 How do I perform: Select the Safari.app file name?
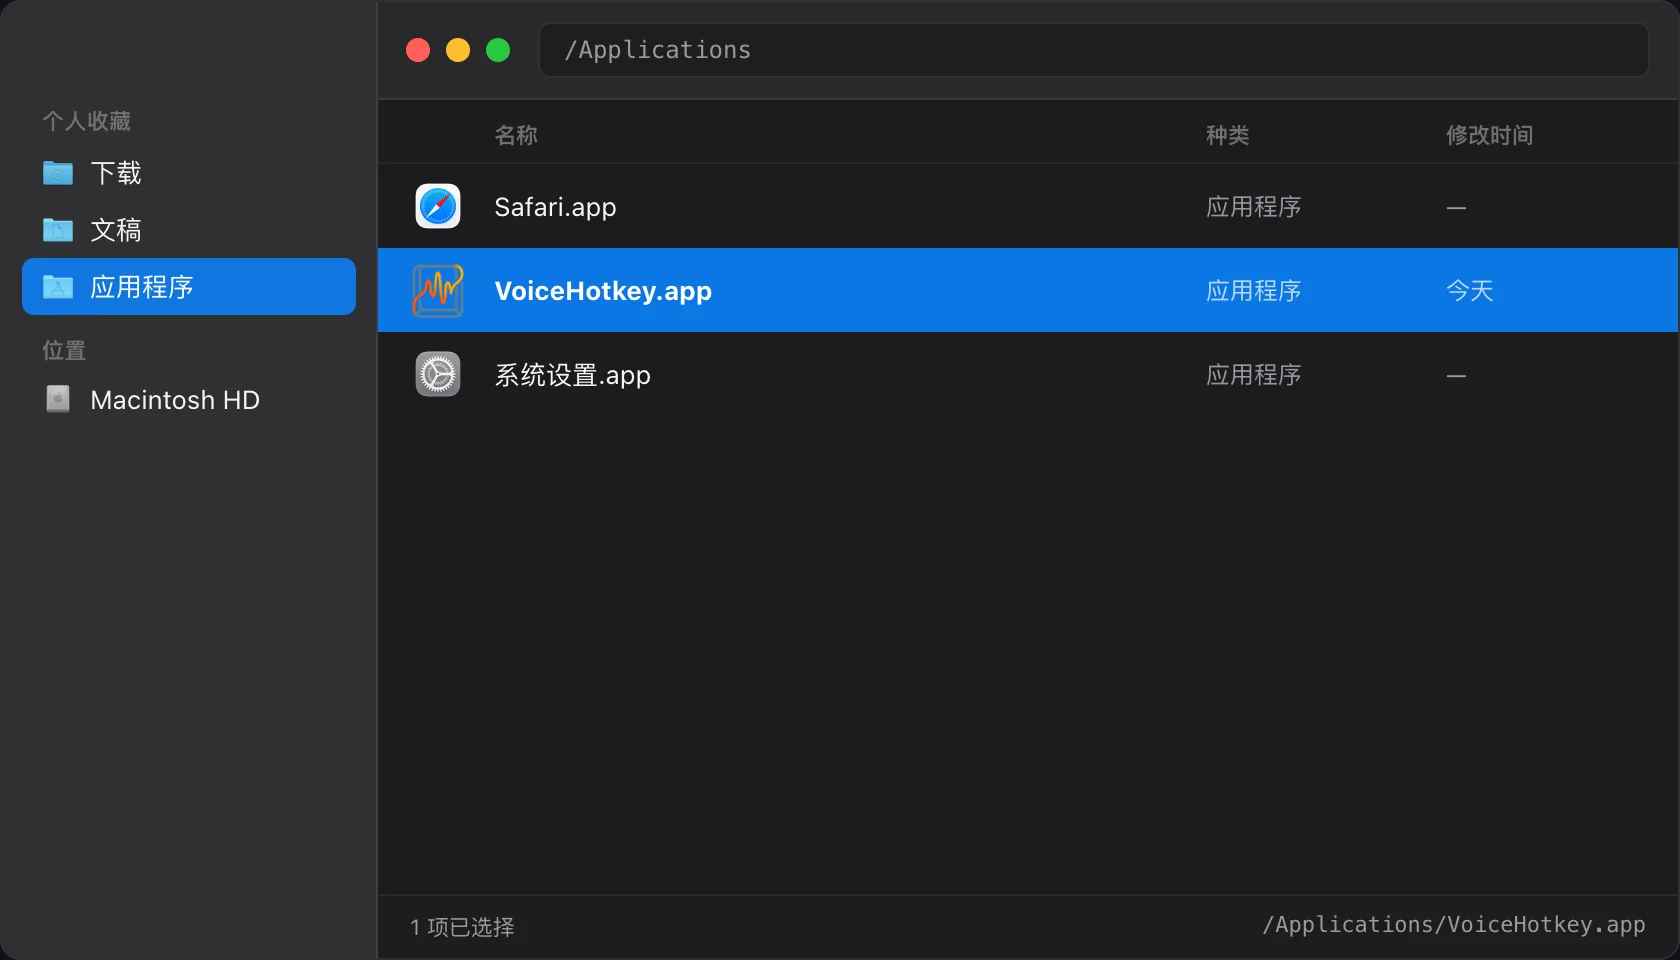(555, 207)
